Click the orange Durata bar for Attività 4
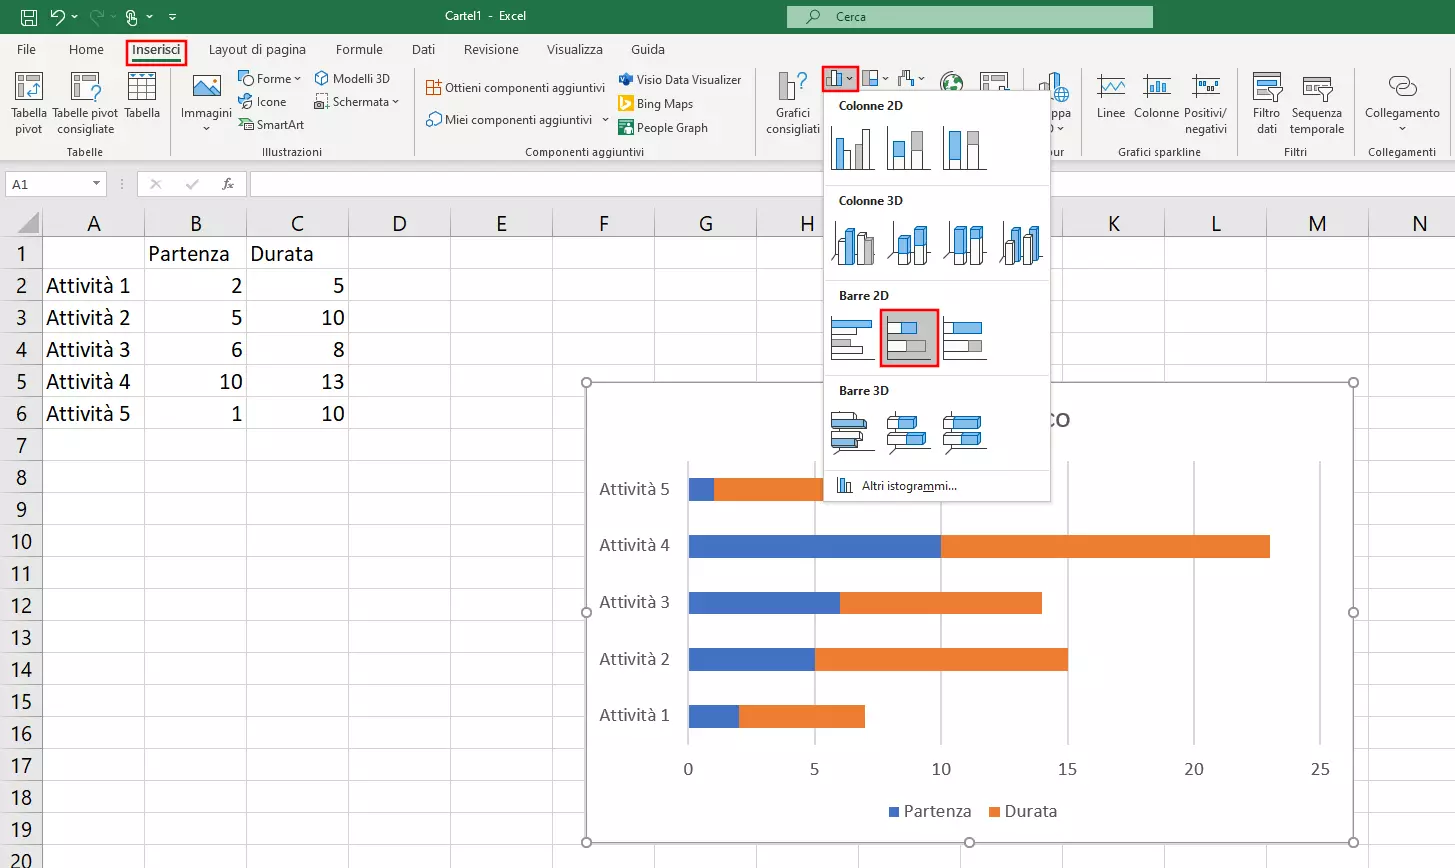 [1105, 546]
